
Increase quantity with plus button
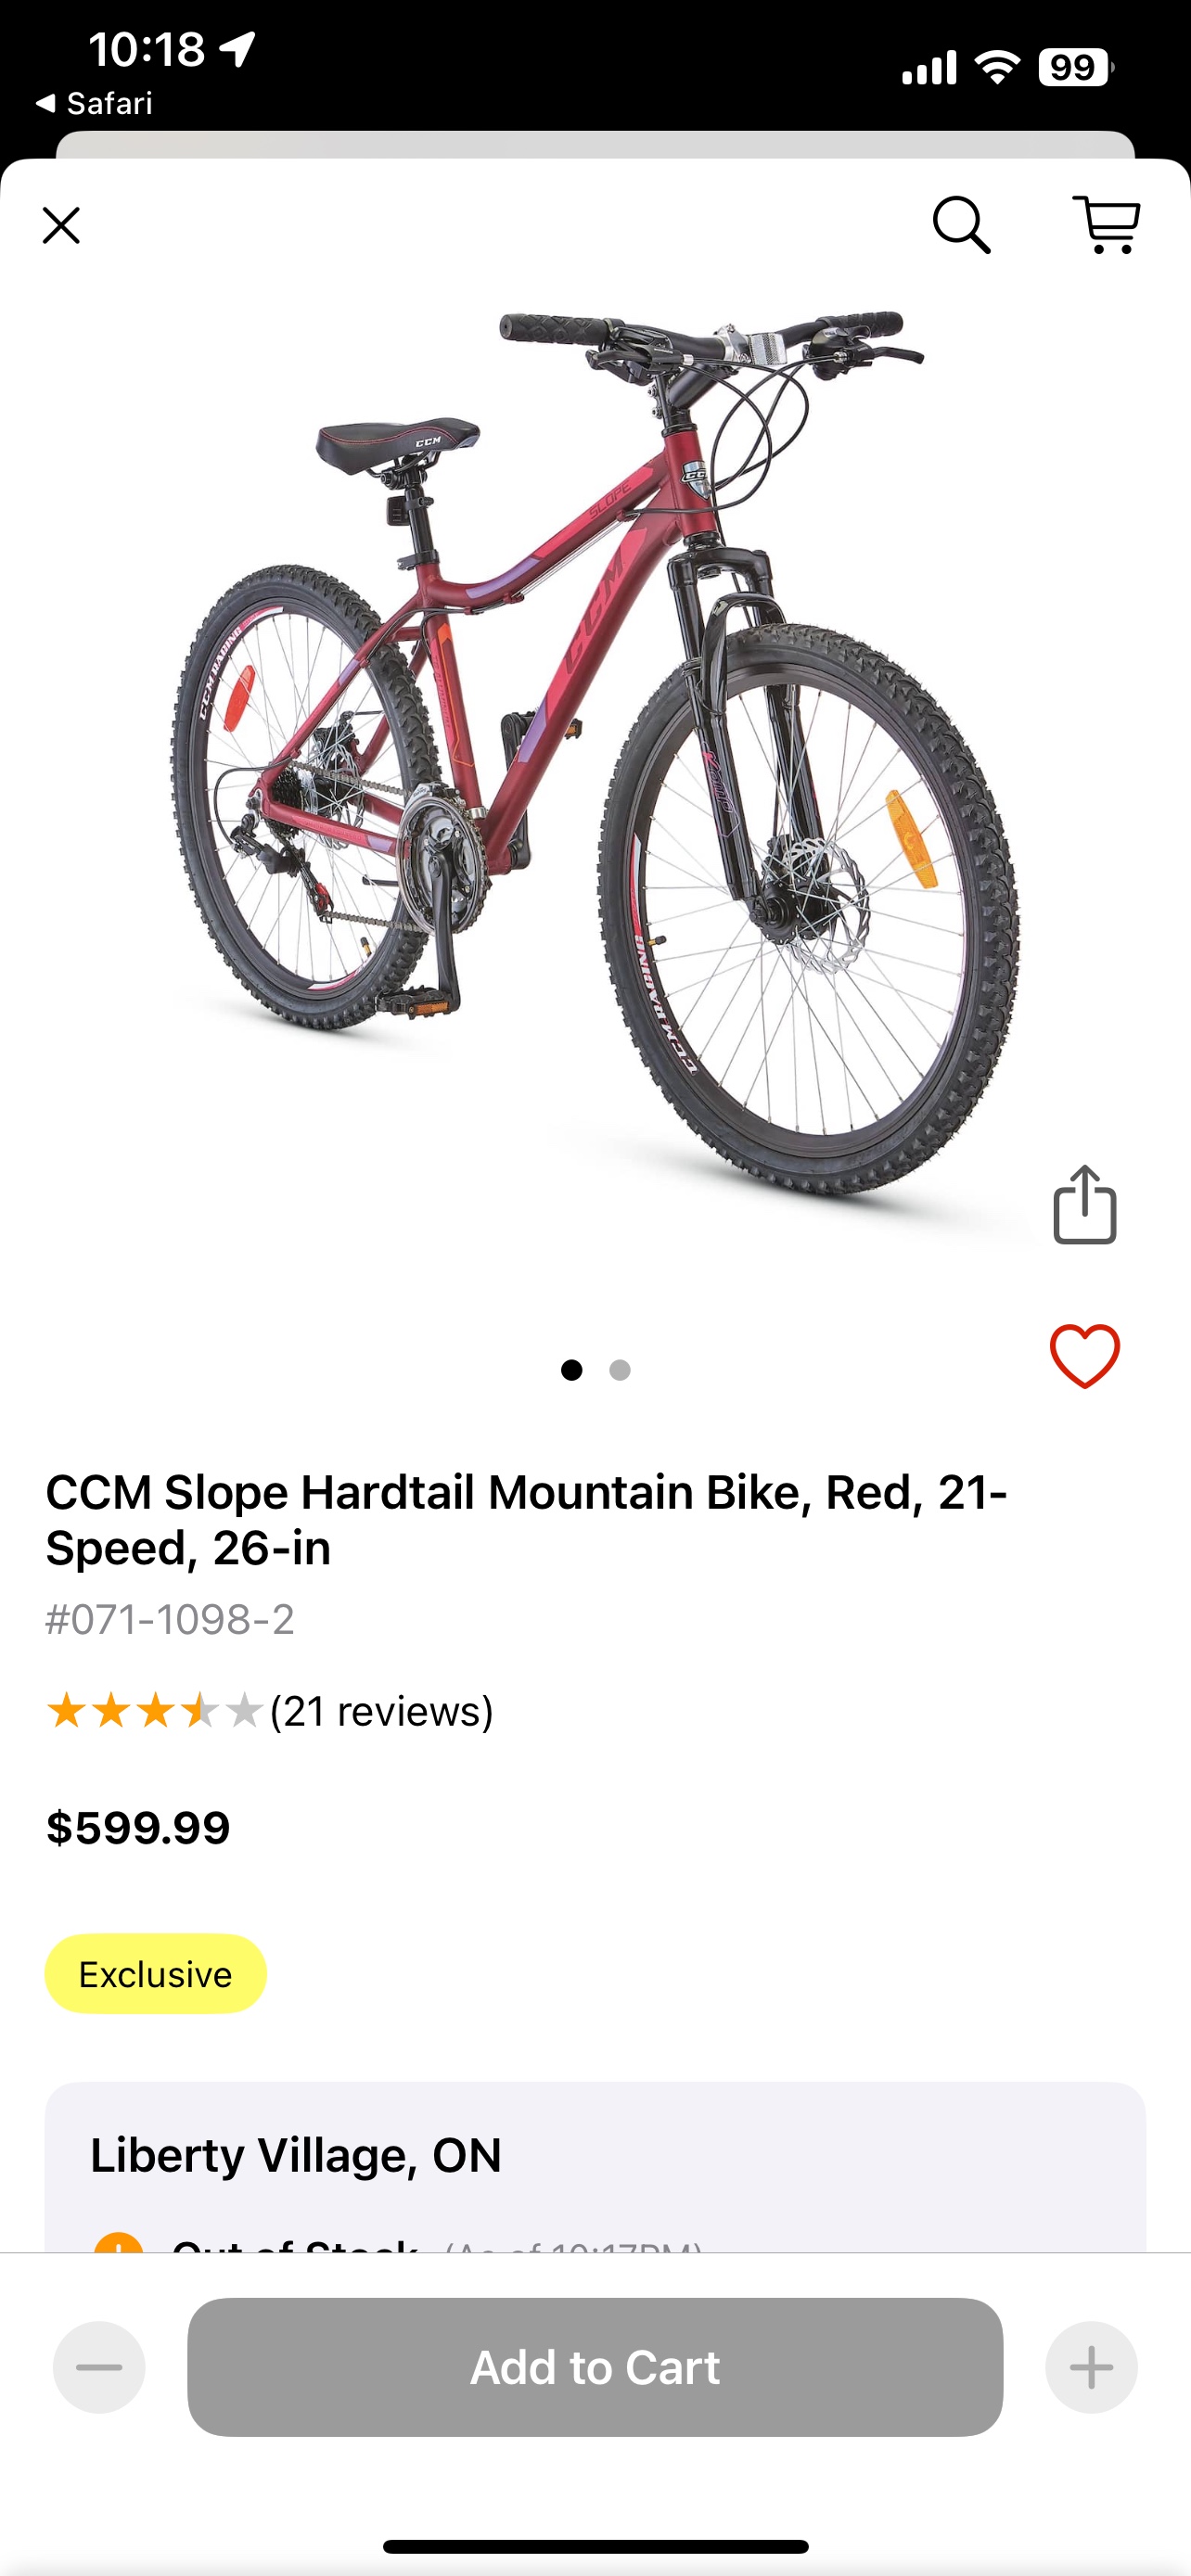pos(1091,2367)
